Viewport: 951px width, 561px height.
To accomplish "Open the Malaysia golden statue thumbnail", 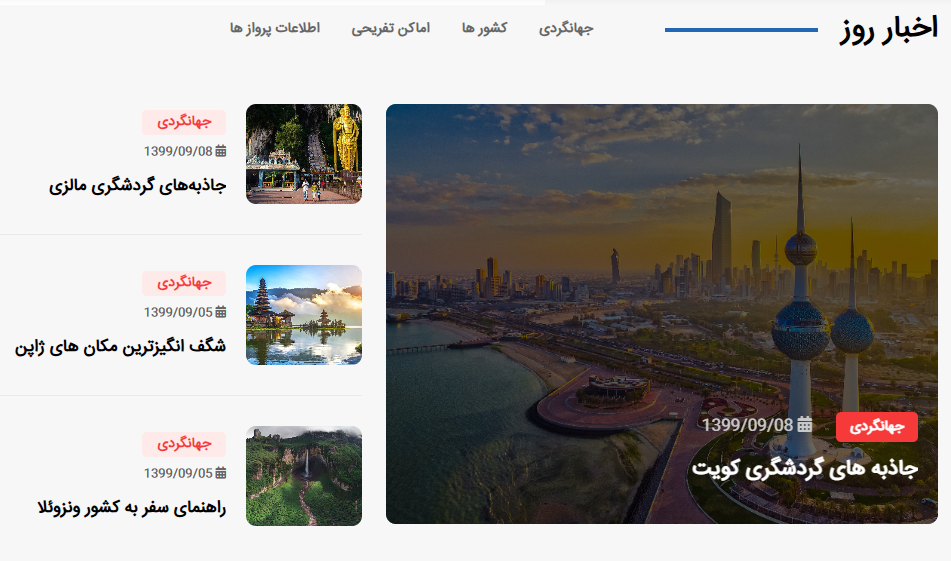I will 304,154.
